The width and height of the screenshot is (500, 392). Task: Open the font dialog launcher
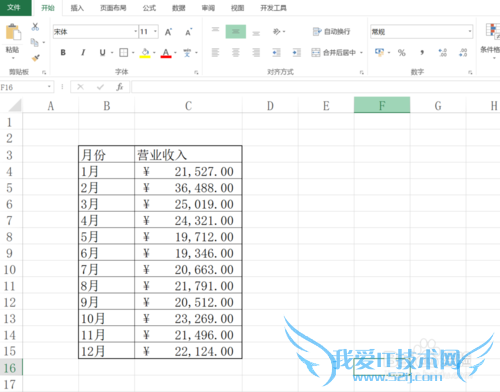point(196,72)
